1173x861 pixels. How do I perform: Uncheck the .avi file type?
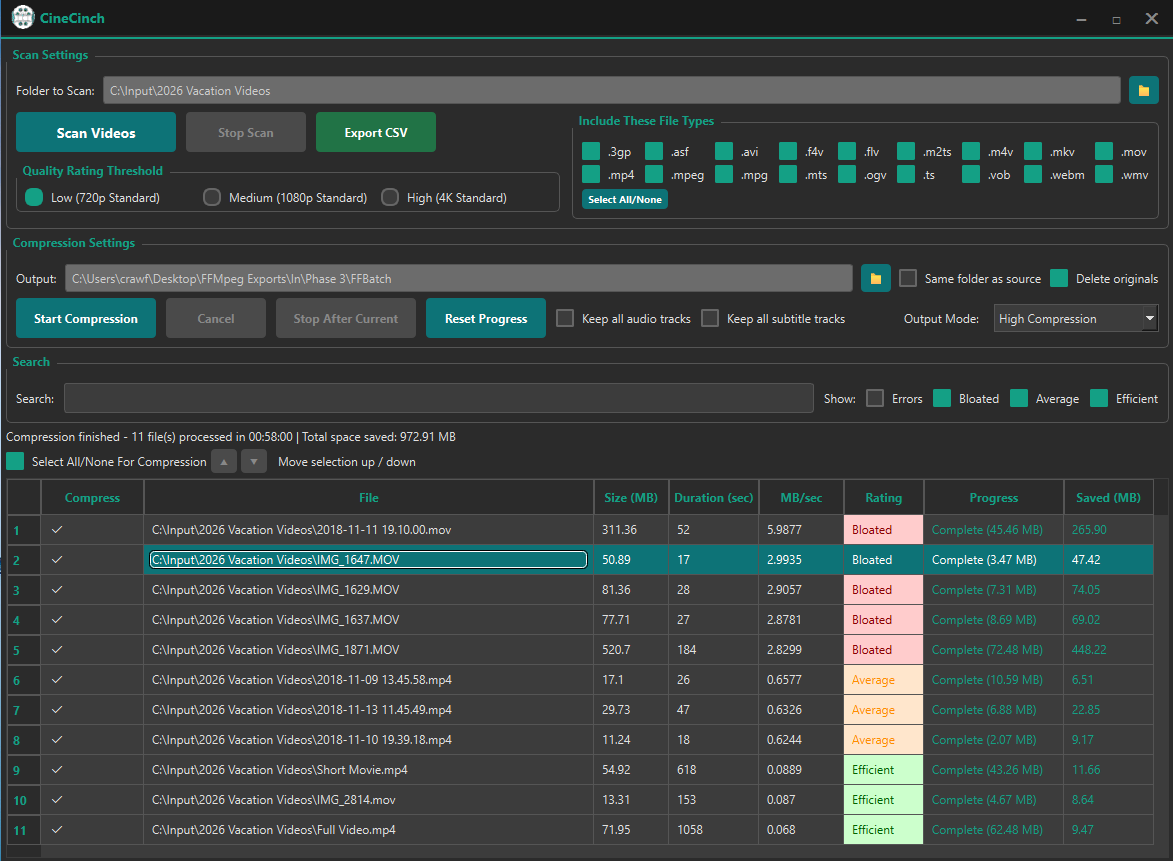click(x=723, y=151)
